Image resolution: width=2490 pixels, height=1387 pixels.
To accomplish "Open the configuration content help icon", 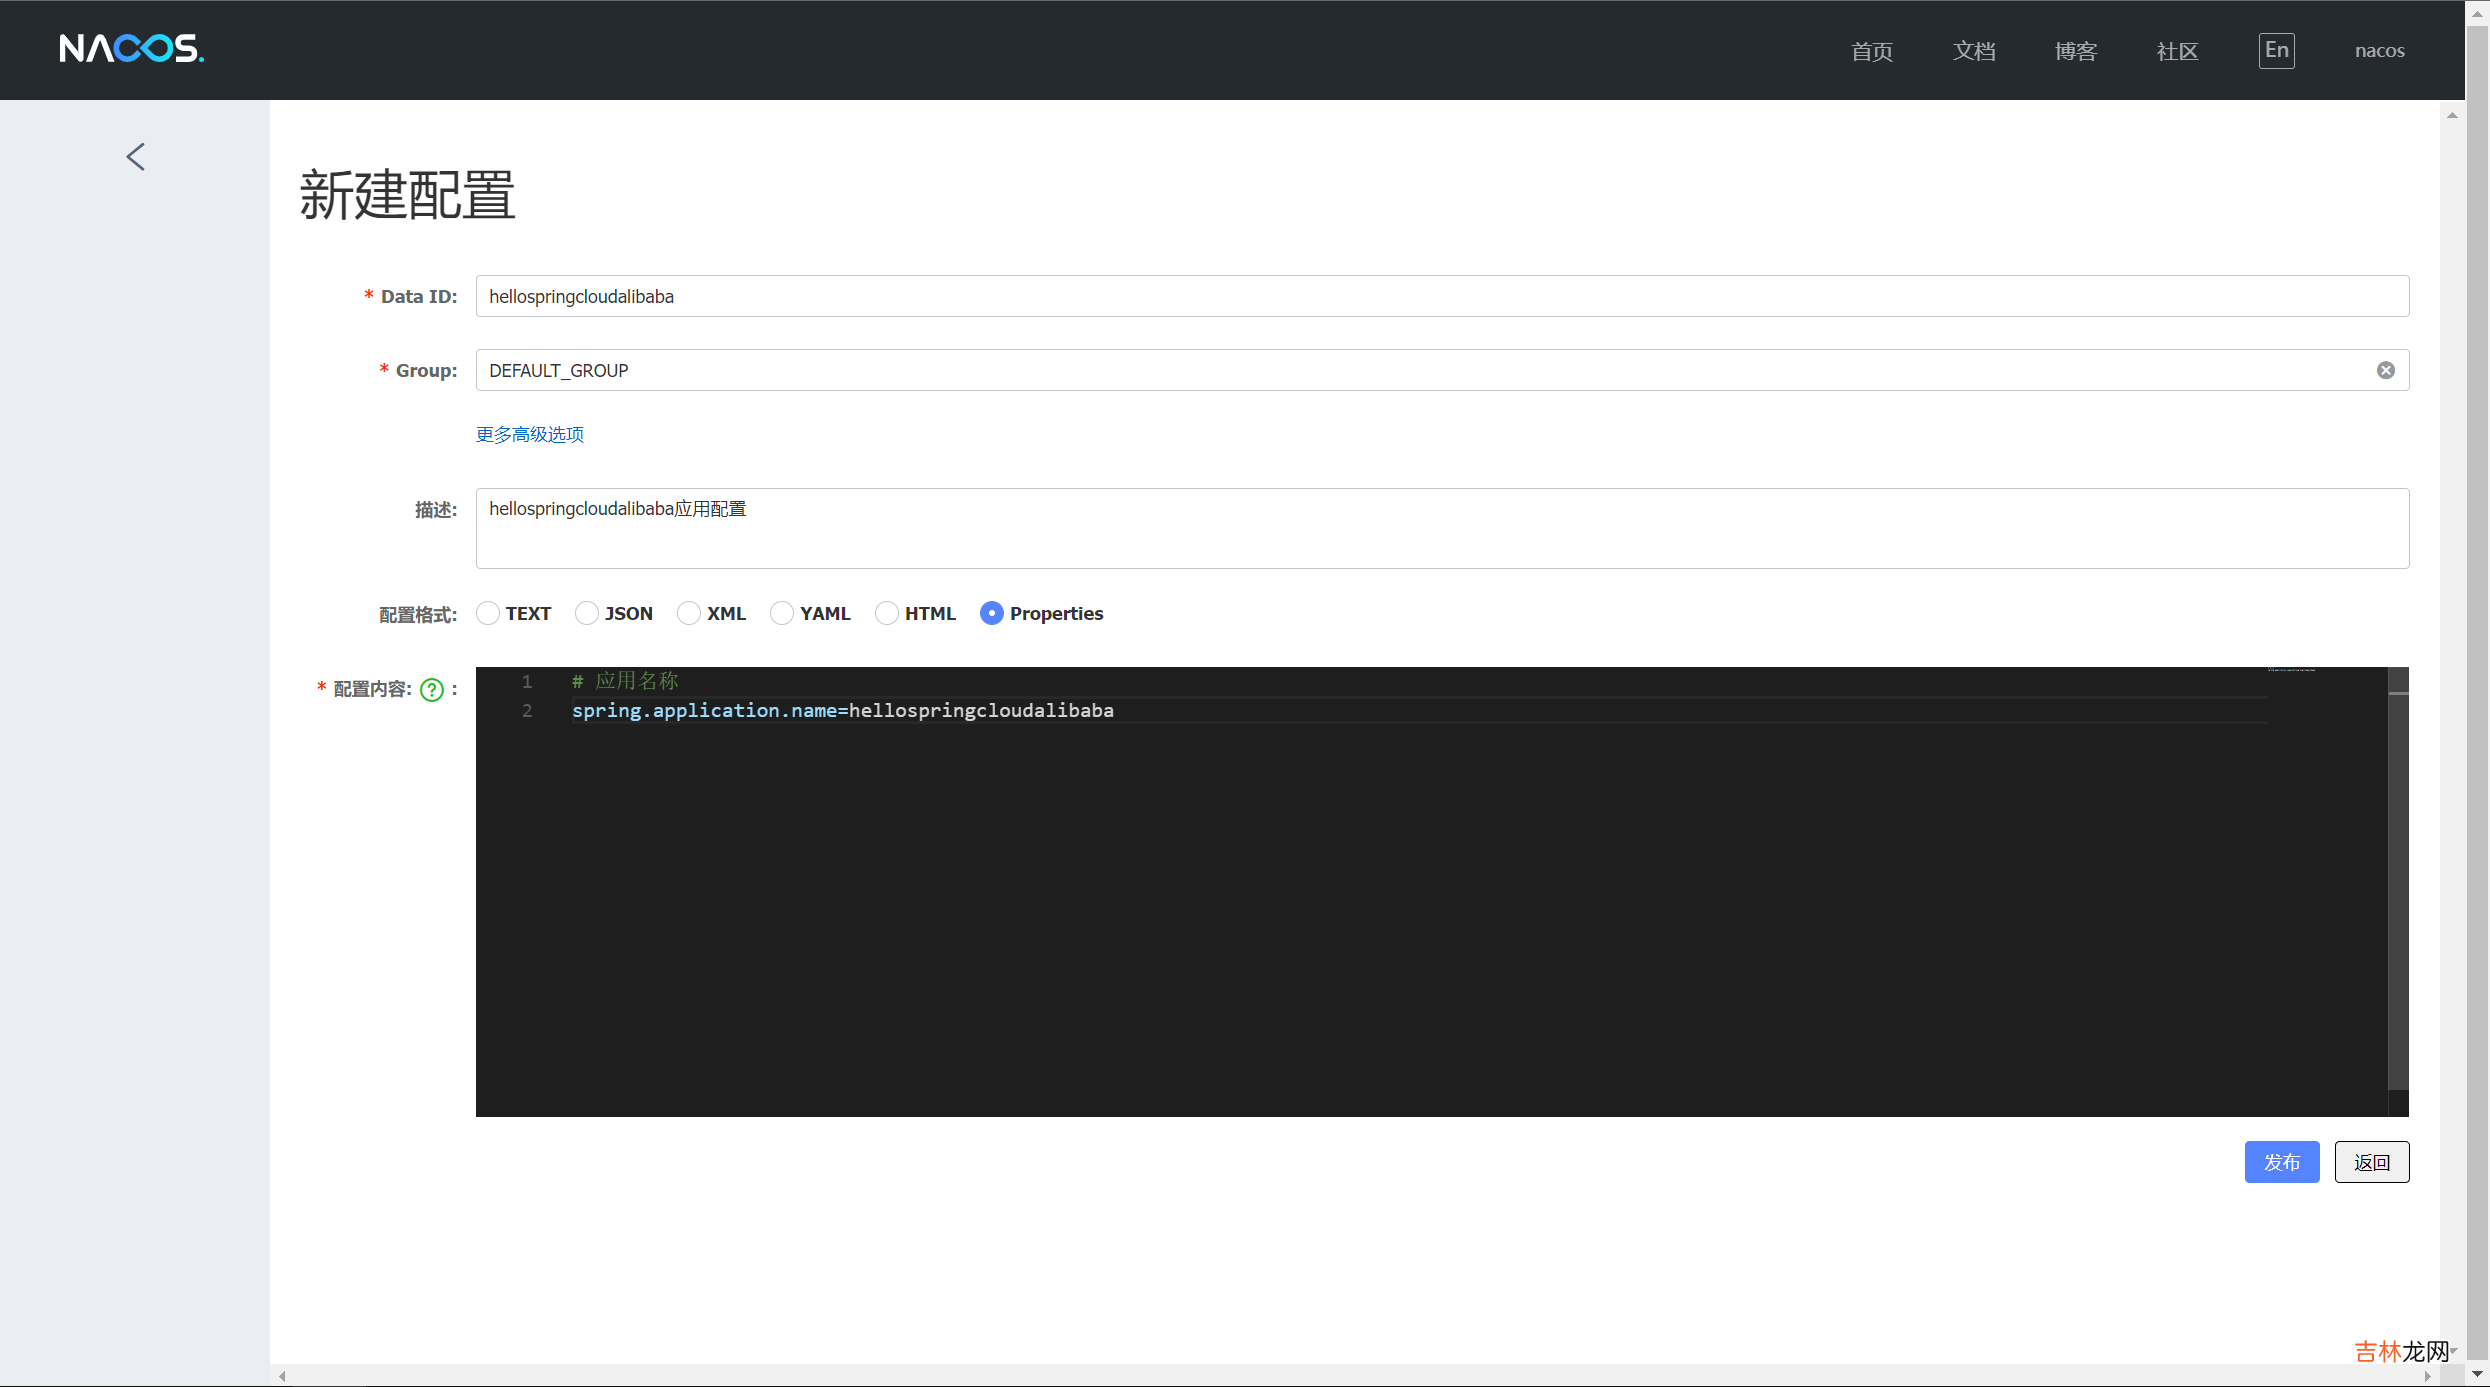I will tap(432, 690).
